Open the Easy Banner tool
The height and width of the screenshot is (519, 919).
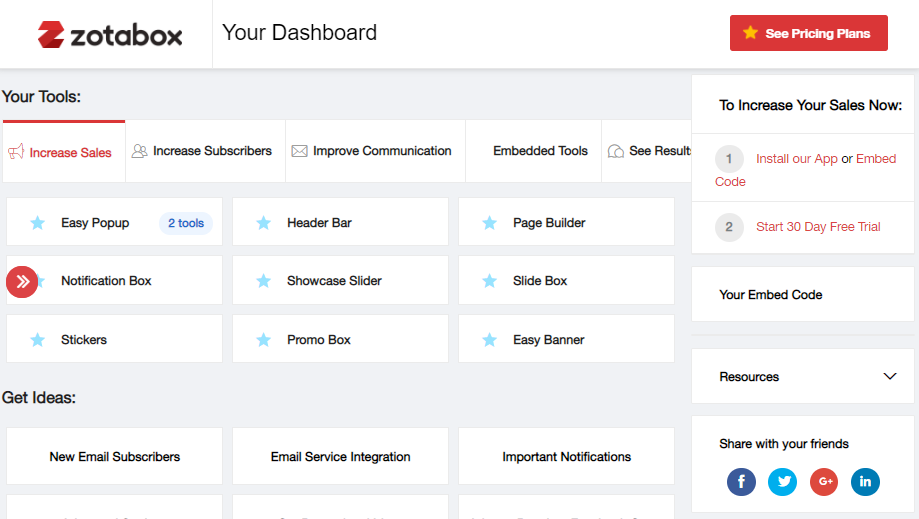(566, 339)
